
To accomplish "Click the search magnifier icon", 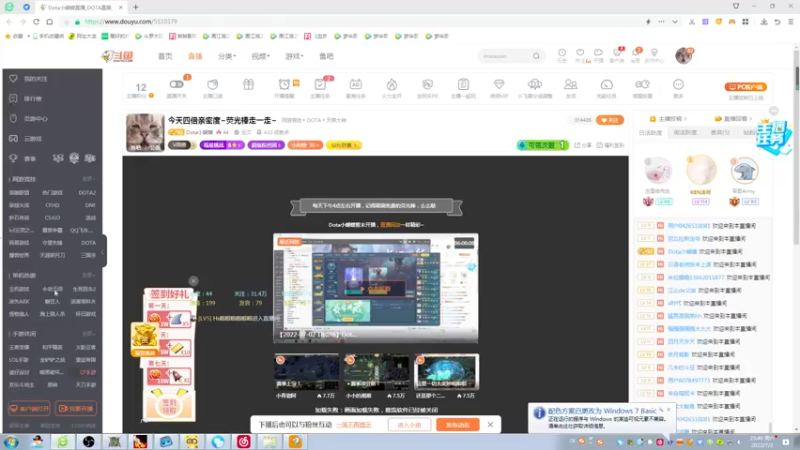I will tap(536, 56).
